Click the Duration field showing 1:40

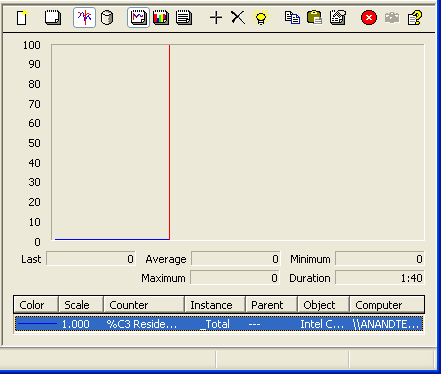point(380,278)
